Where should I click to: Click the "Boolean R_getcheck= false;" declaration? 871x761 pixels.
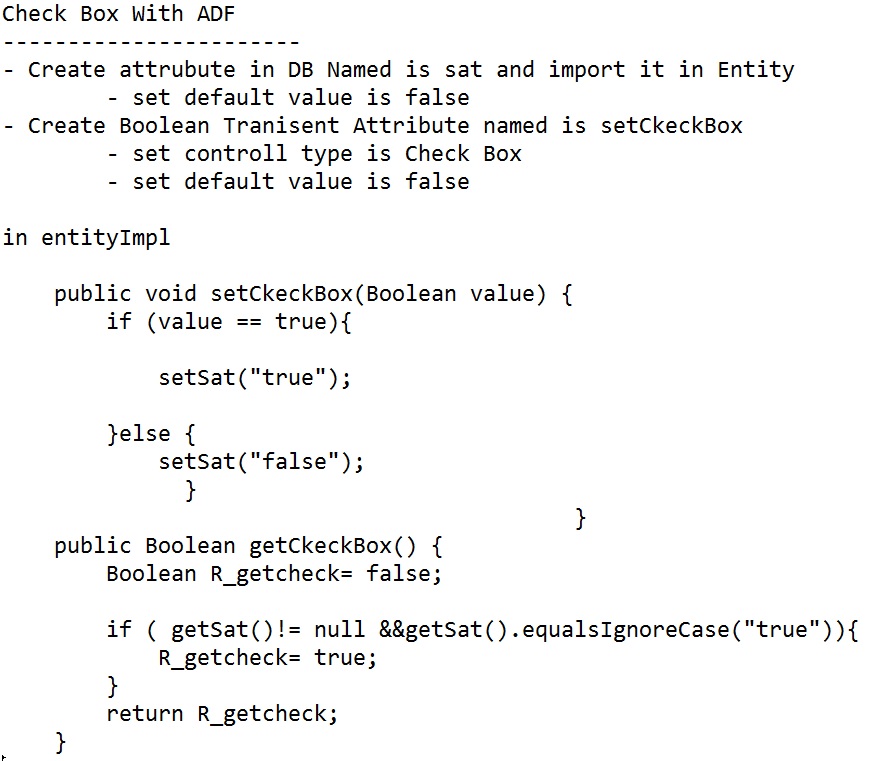coord(274,574)
